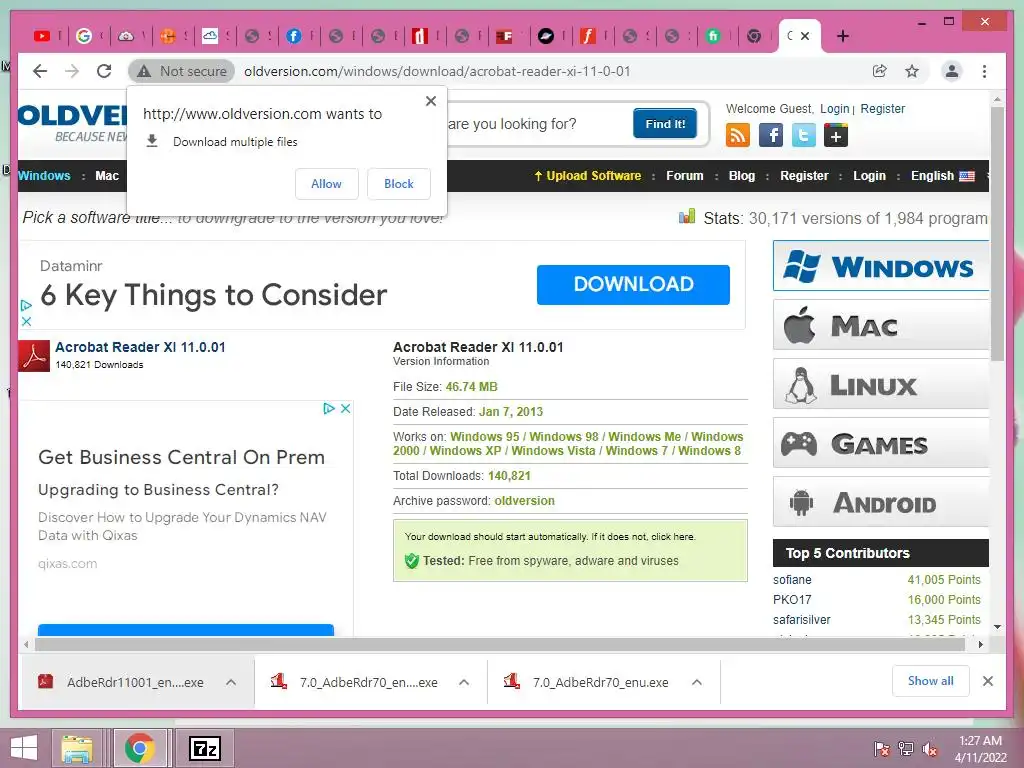Open contributor PKO17 profile
Screen dimensions: 1024x768
pyautogui.click(x=792, y=600)
